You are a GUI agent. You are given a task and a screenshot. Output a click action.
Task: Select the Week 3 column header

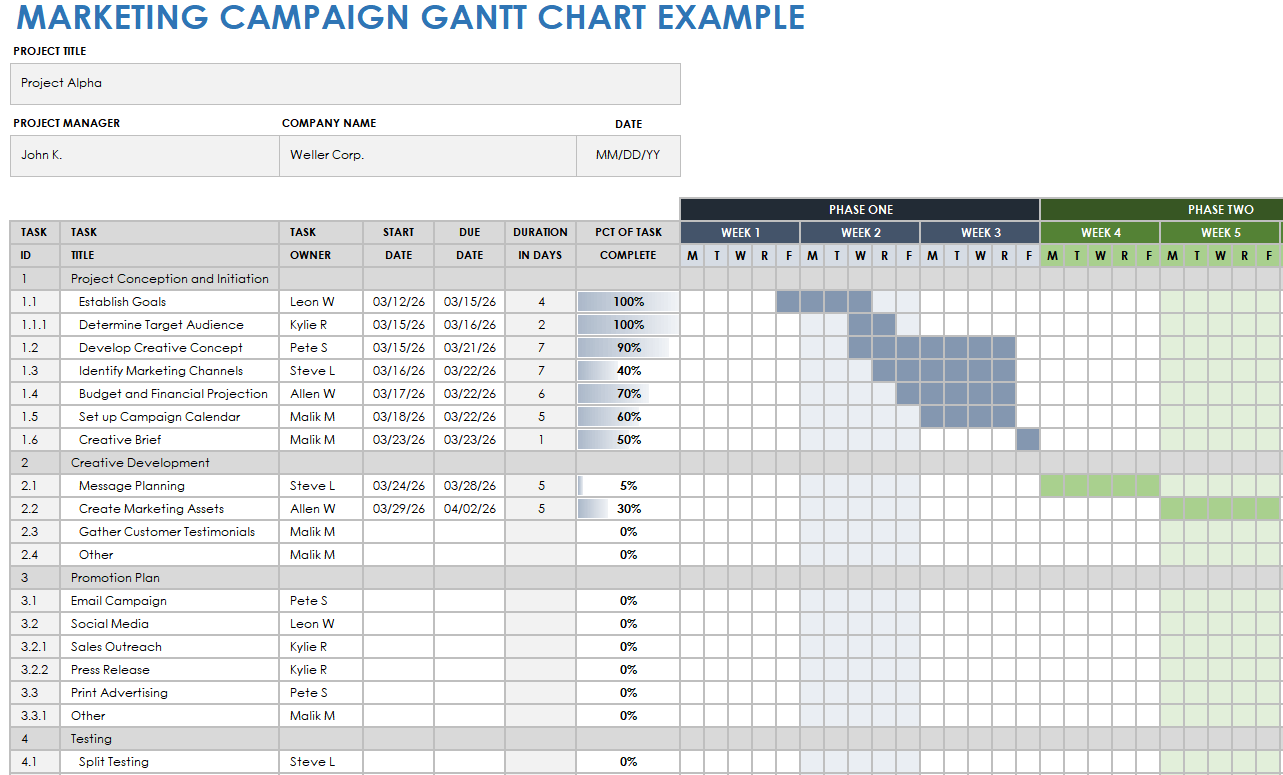pyautogui.click(x=980, y=233)
